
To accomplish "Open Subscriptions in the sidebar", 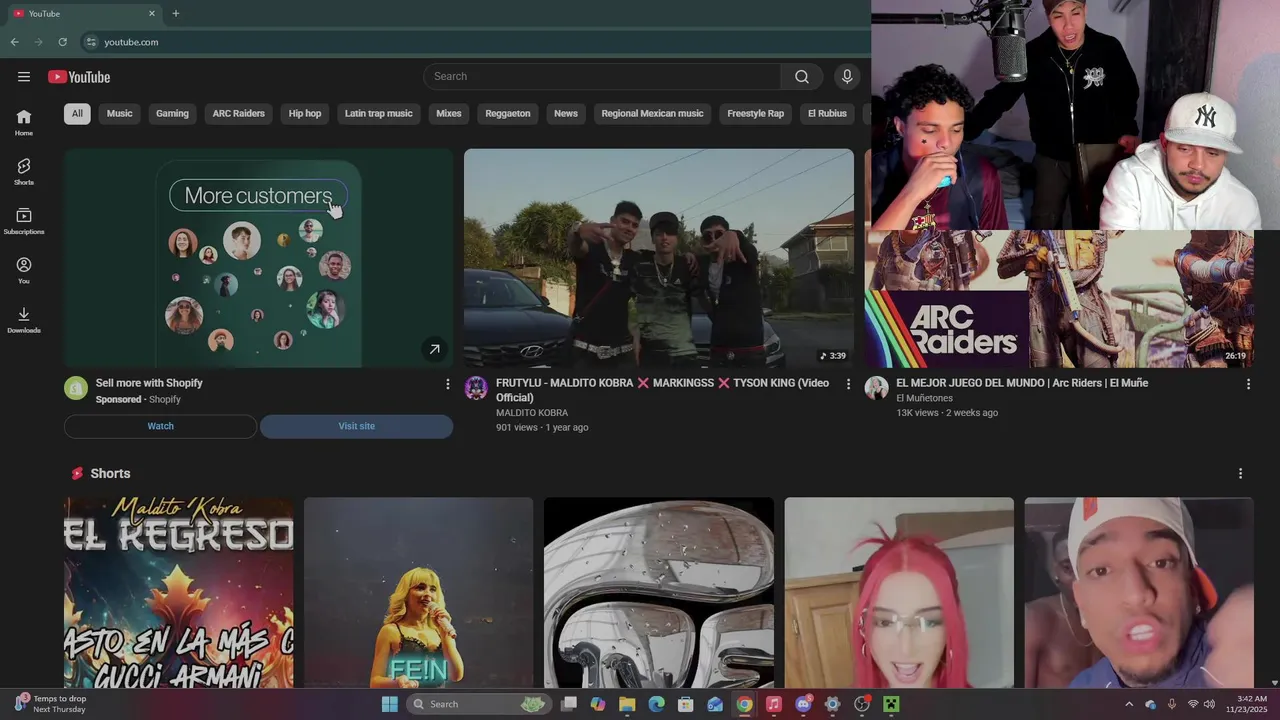I will (24, 221).
